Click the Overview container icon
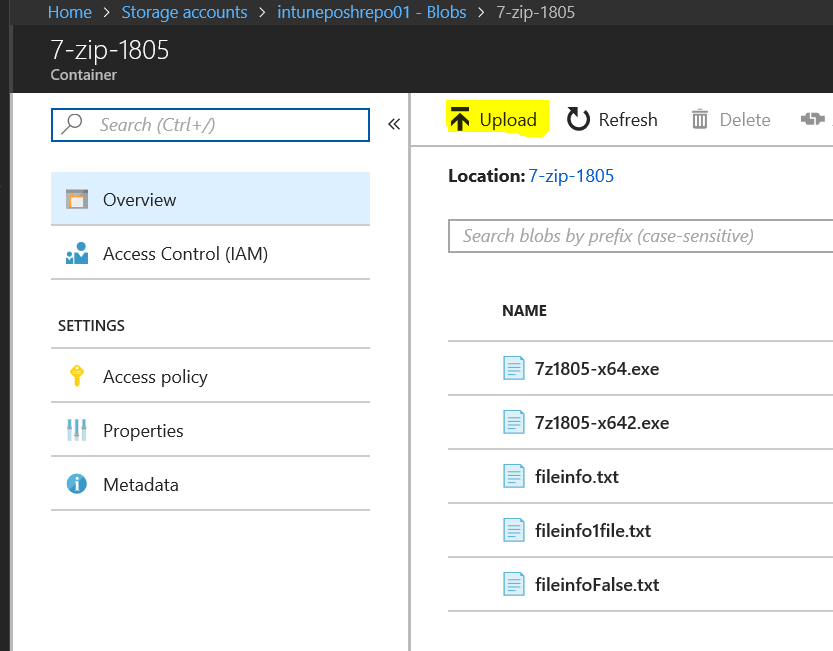The image size is (833, 651). click(77, 199)
